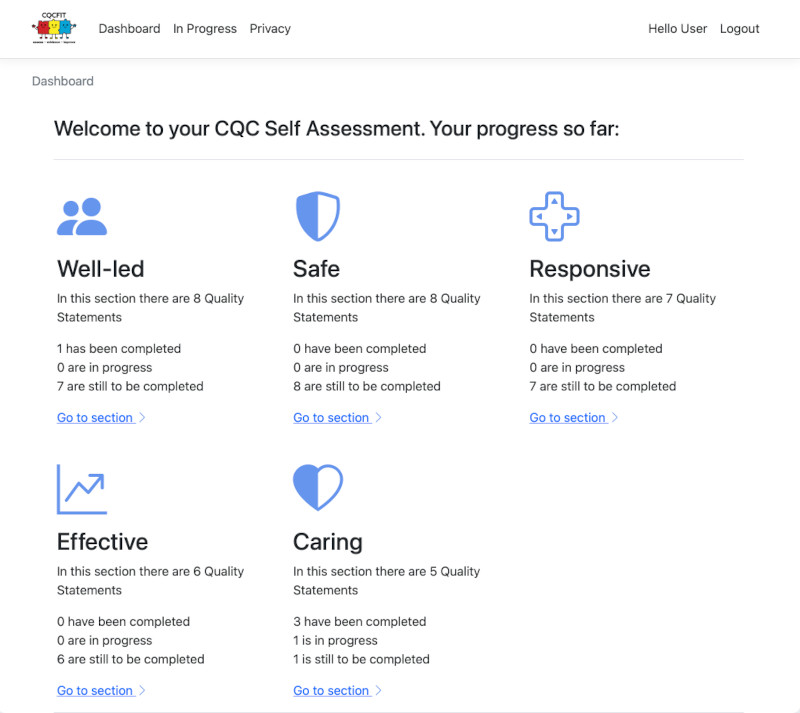
Task: Click the Logout link
Action: click(739, 29)
